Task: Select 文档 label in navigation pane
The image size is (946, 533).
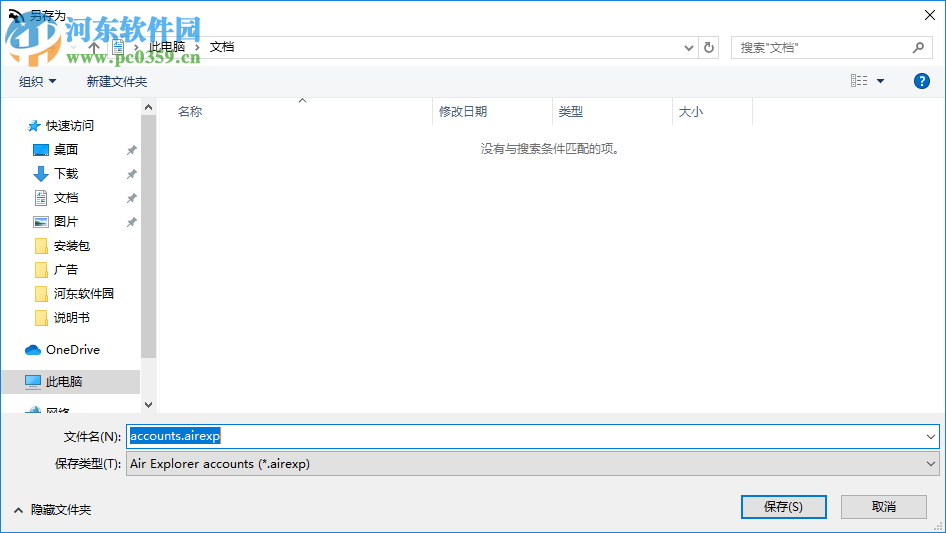Action: click(66, 198)
